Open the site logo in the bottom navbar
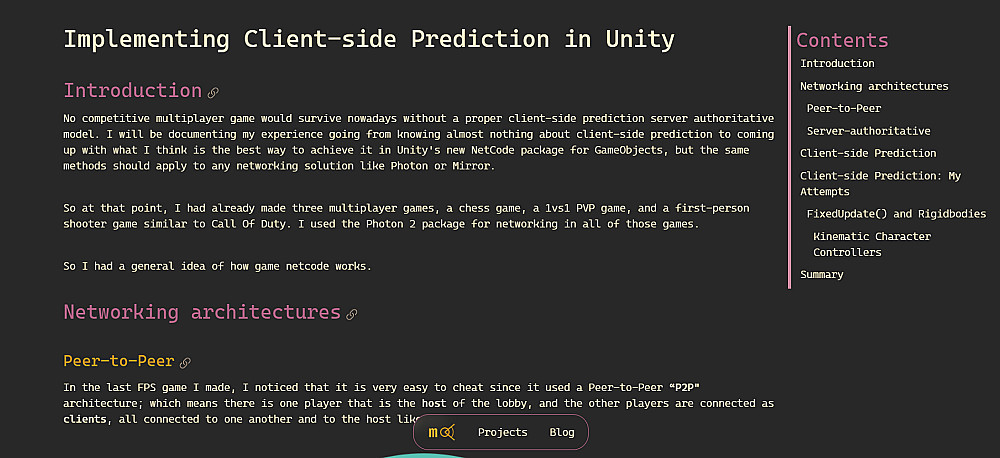The image size is (1000, 458). (x=441, y=432)
